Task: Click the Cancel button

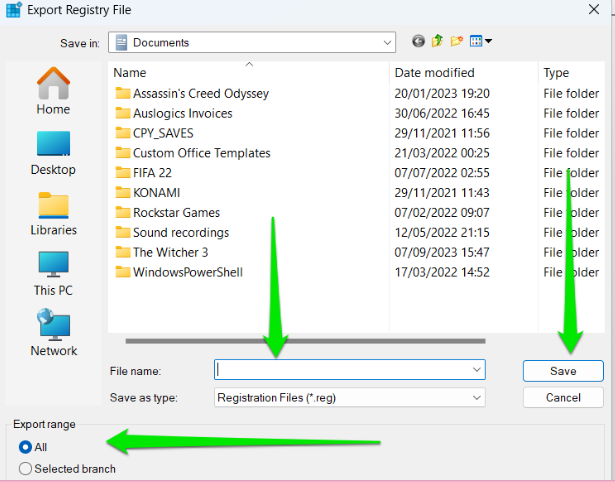Action: point(563,397)
